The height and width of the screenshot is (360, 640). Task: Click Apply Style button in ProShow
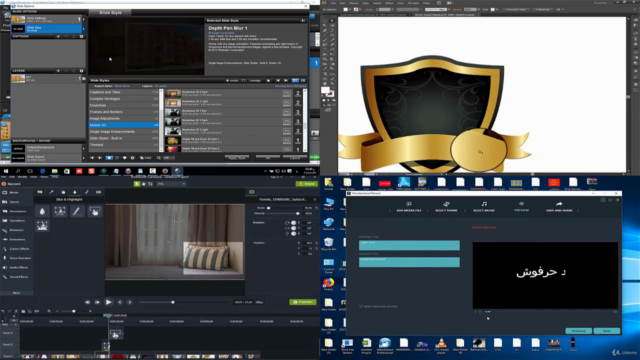pos(237,158)
